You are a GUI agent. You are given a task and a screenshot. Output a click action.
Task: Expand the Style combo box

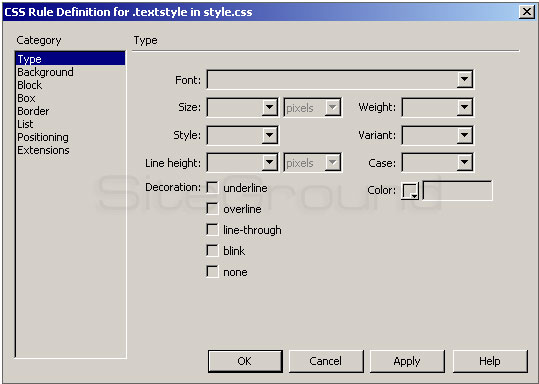coord(270,135)
